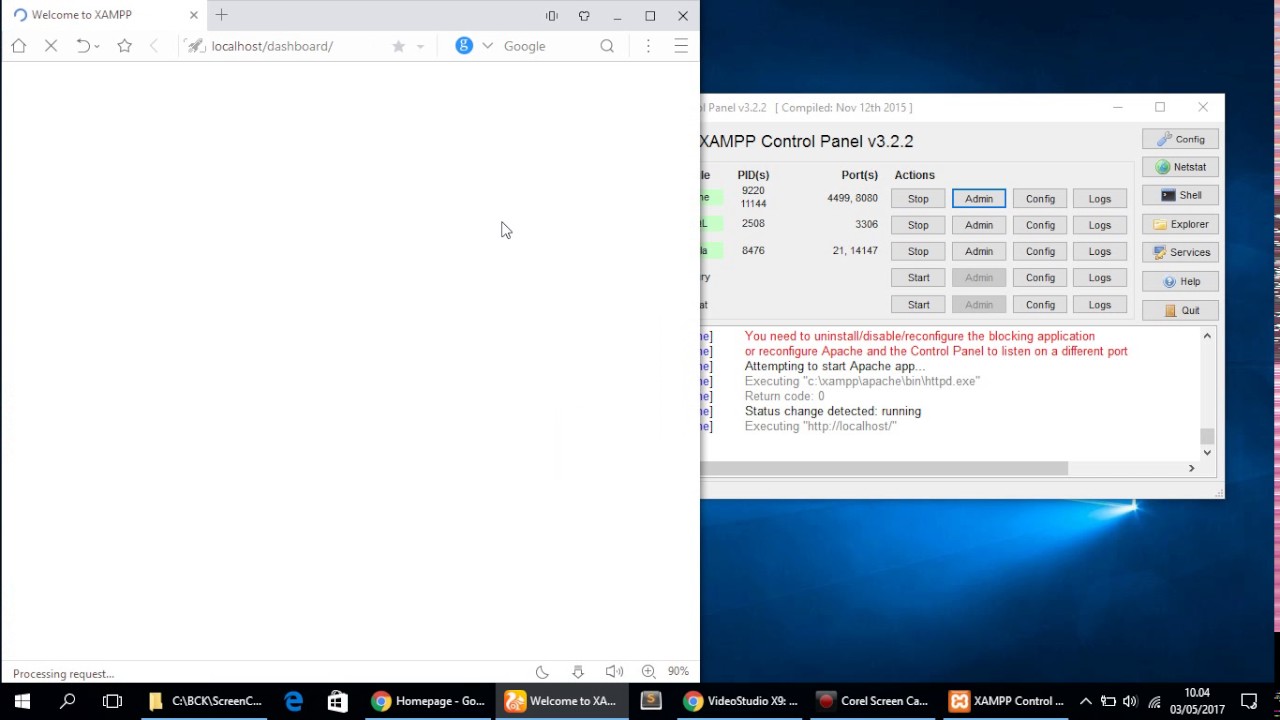Open Windows notification center
This screenshot has height=720, width=1280.
pos(1248,701)
